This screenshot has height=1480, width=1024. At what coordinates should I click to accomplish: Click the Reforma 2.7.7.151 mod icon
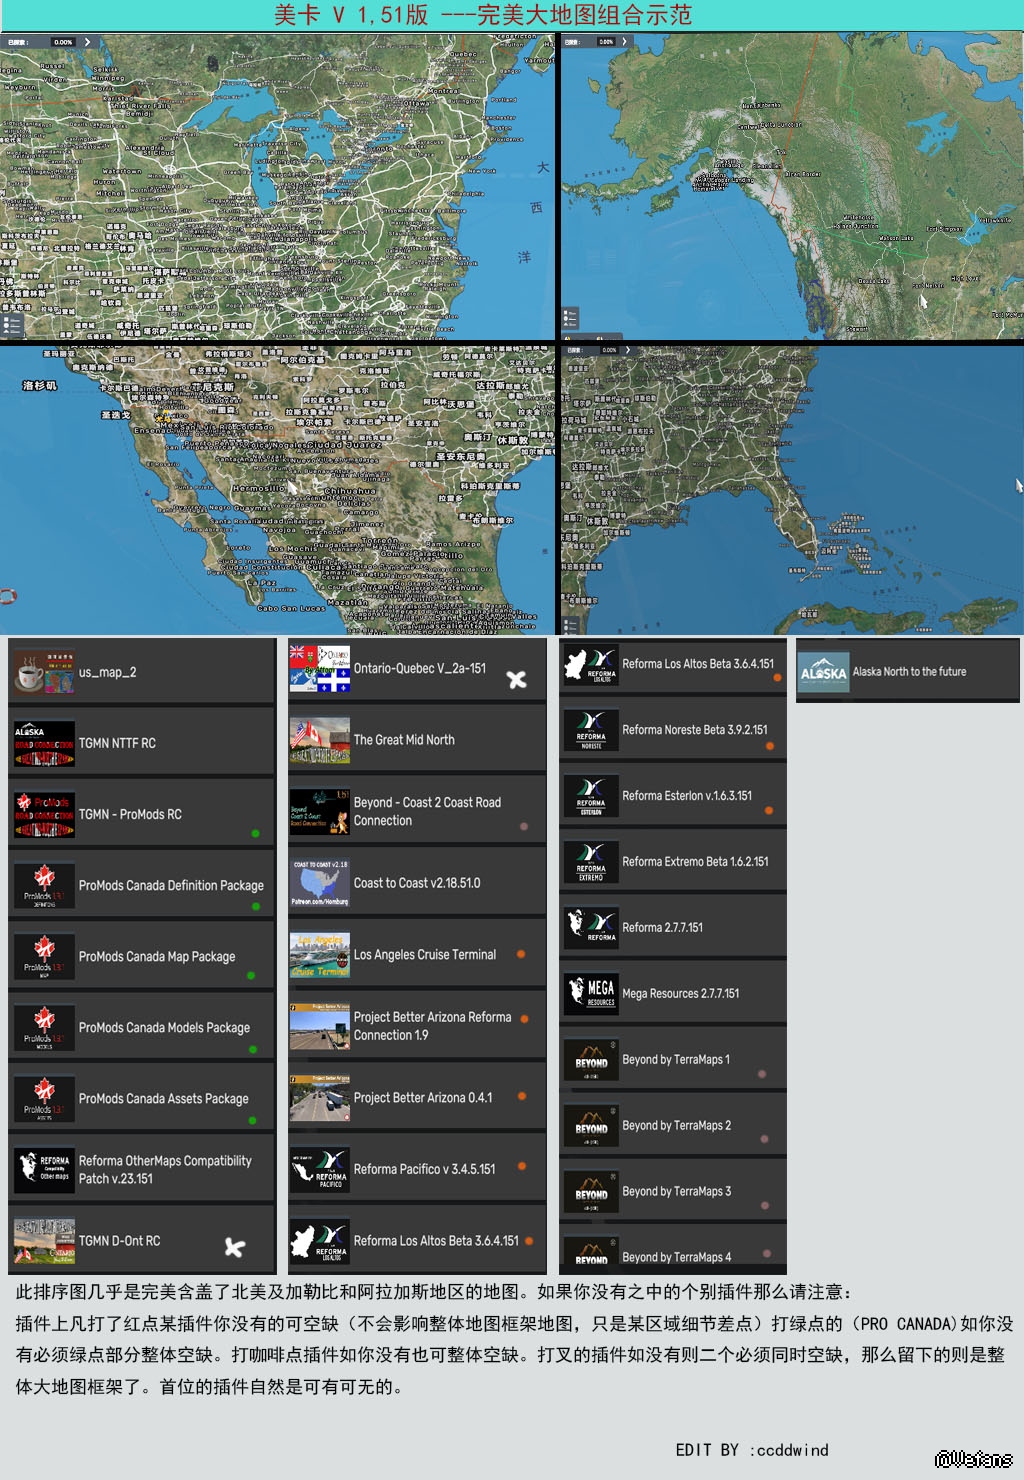[591, 928]
